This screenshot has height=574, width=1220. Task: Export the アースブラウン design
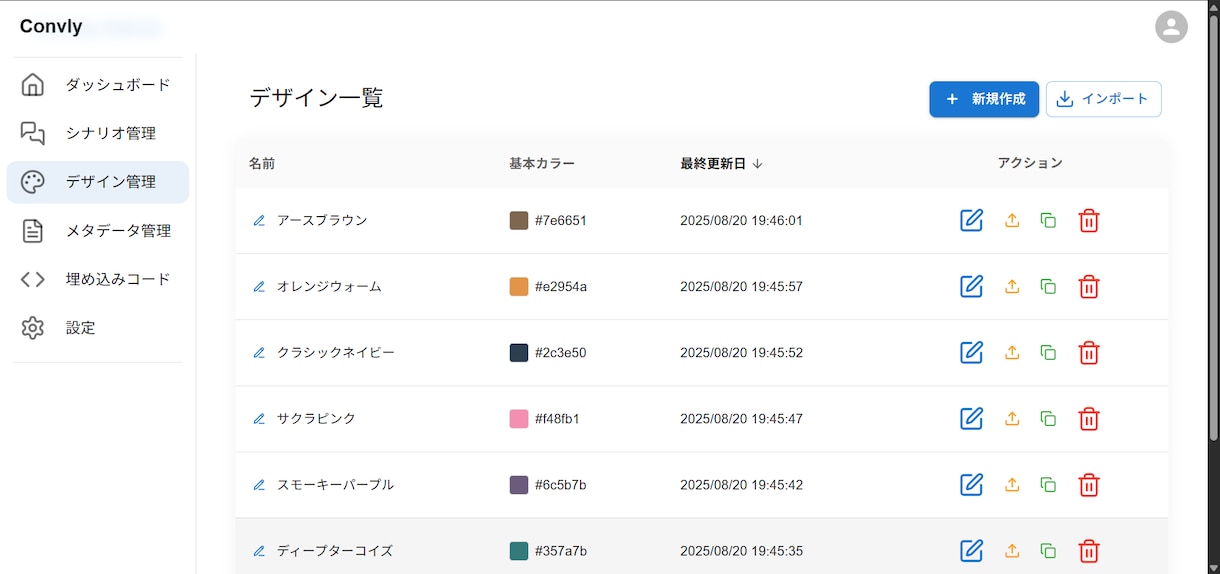[1012, 220]
